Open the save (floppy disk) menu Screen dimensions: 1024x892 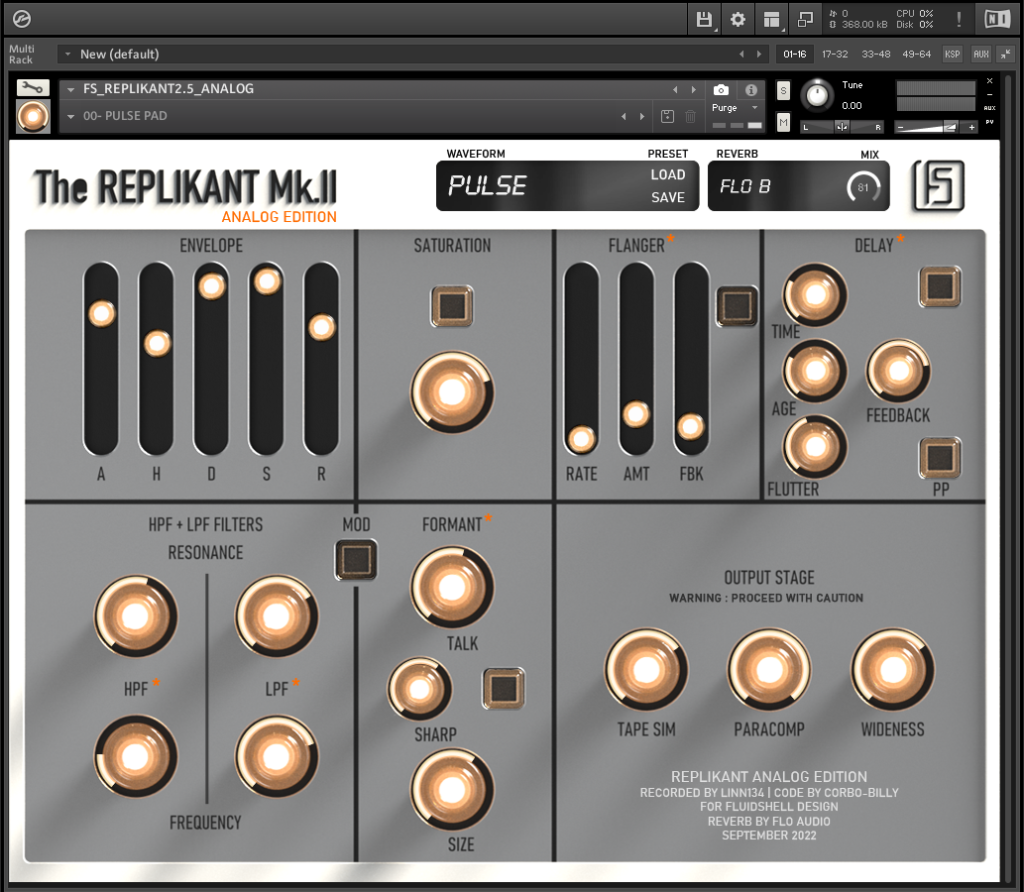704,20
